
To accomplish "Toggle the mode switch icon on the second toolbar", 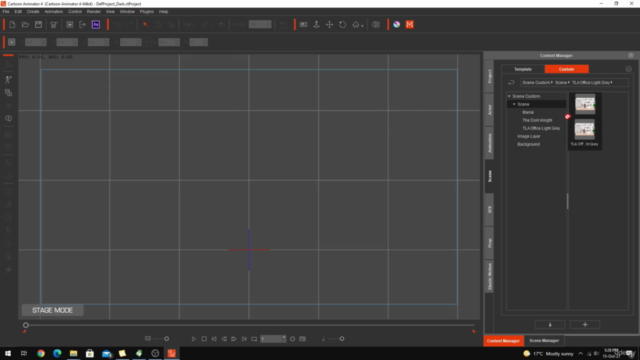I will click(x=11, y=42).
